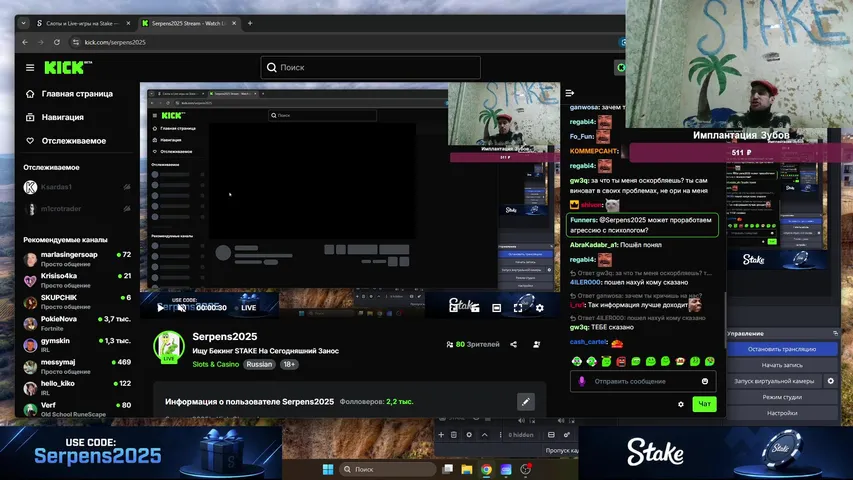Open a new browser tab
The width and height of the screenshot is (853, 480).
(250, 23)
